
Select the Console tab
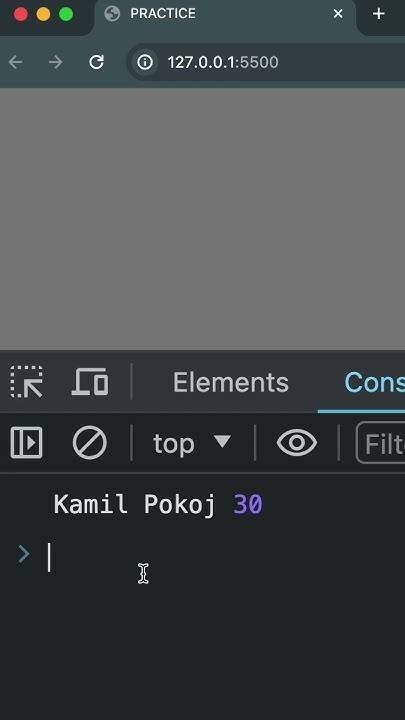(x=374, y=382)
